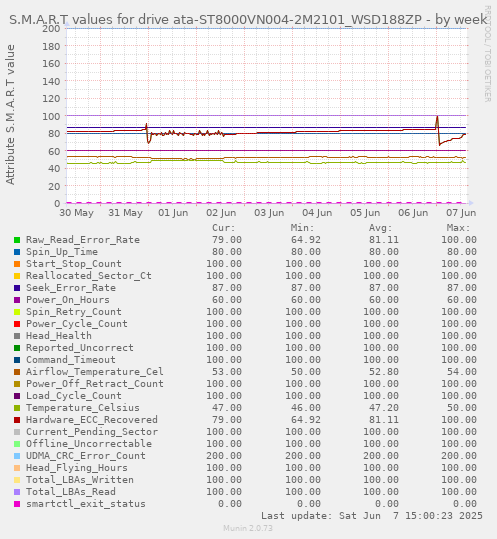
Task: Click the graph title for drive ata-ST8000VN004
Action: 248,20
